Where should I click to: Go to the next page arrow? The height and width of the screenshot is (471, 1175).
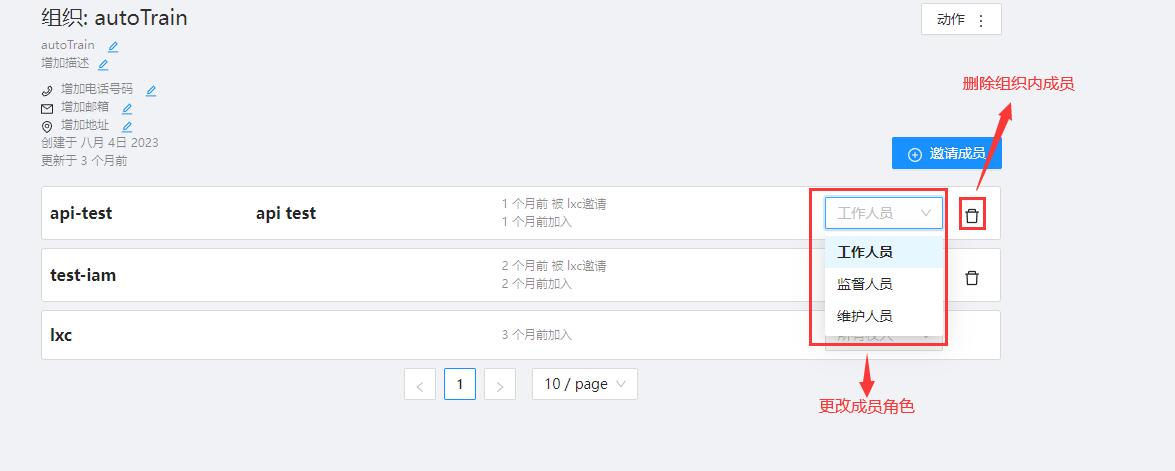[499, 385]
